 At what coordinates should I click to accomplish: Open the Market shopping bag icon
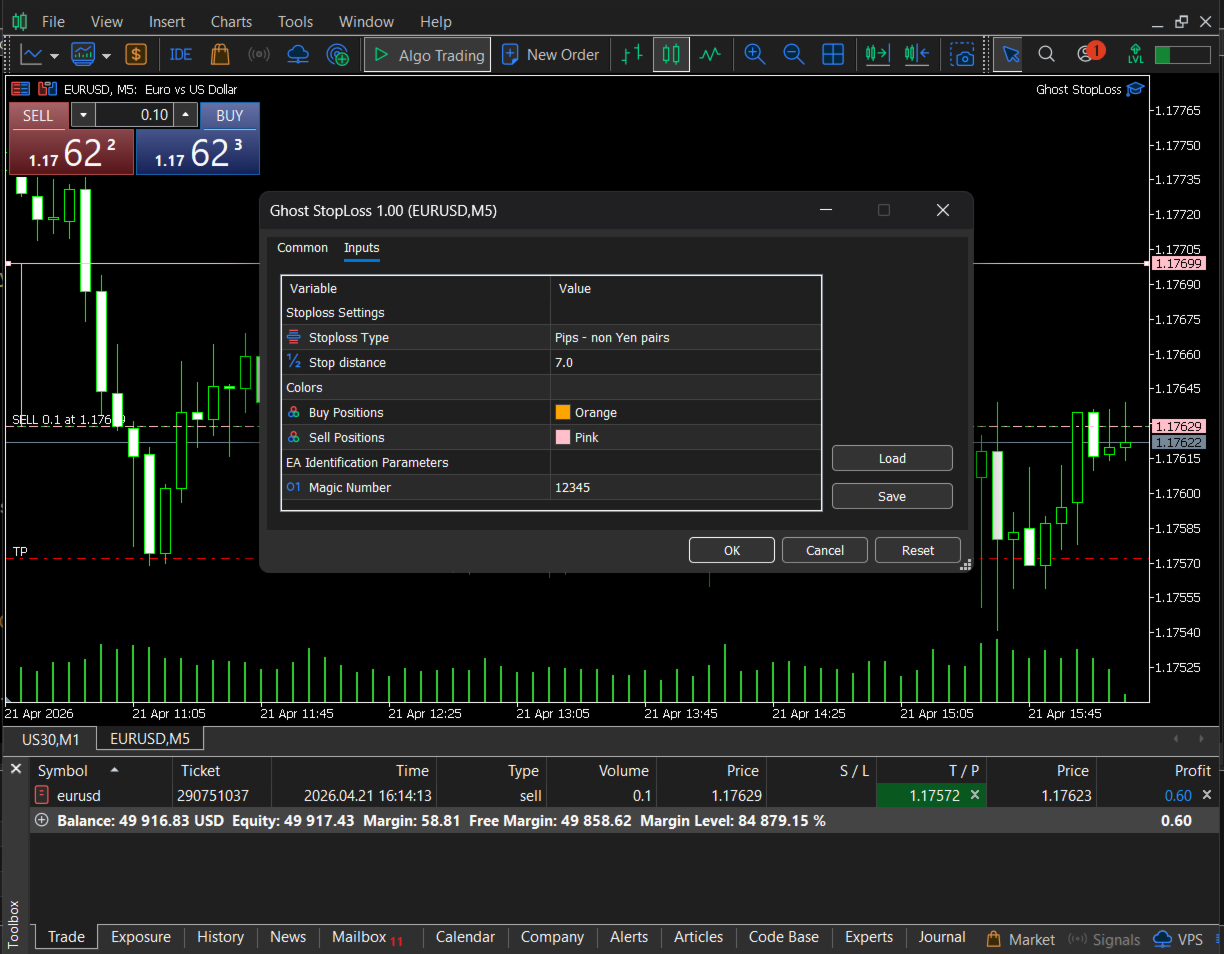(x=220, y=54)
